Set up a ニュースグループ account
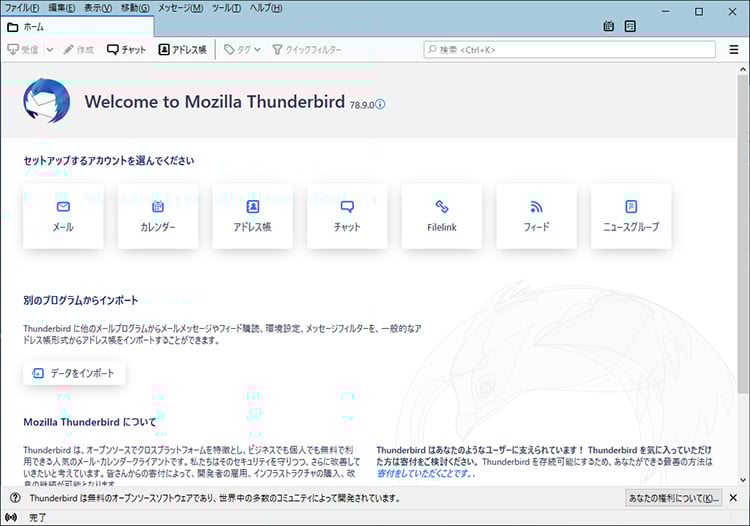Image resolution: width=750 pixels, height=526 pixels. (631, 216)
